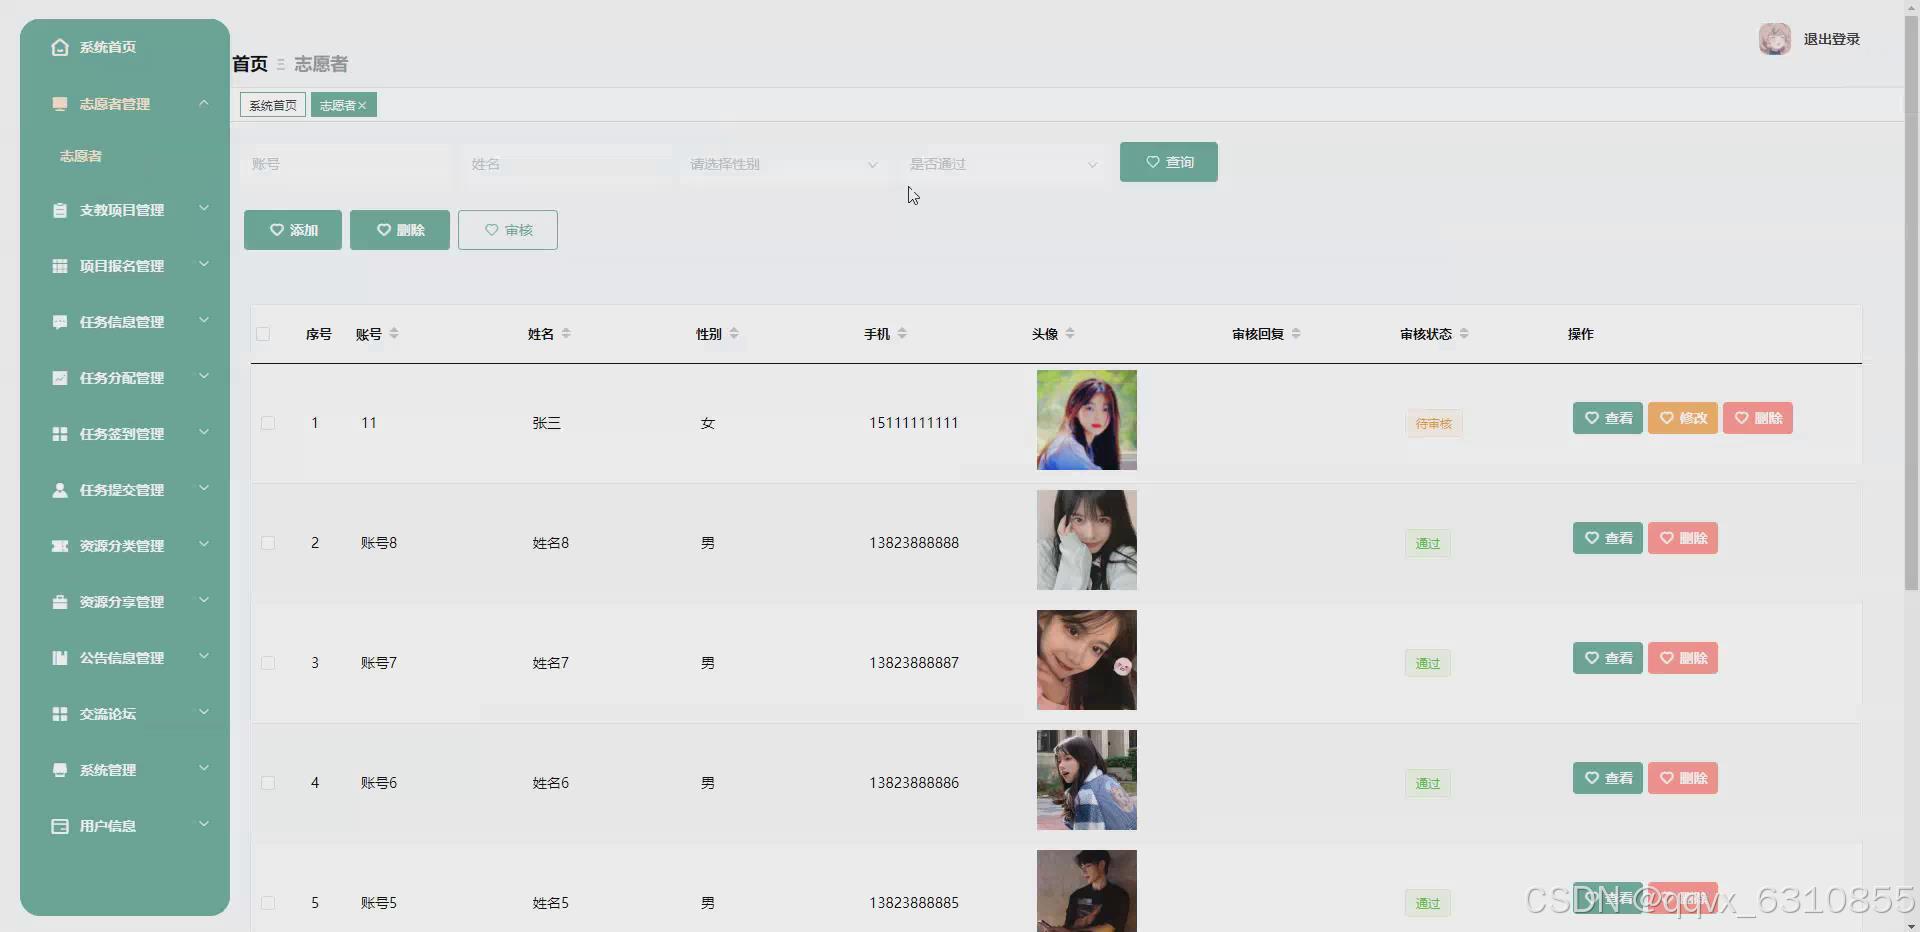Click the 添加 button

[x=293, y=230]
